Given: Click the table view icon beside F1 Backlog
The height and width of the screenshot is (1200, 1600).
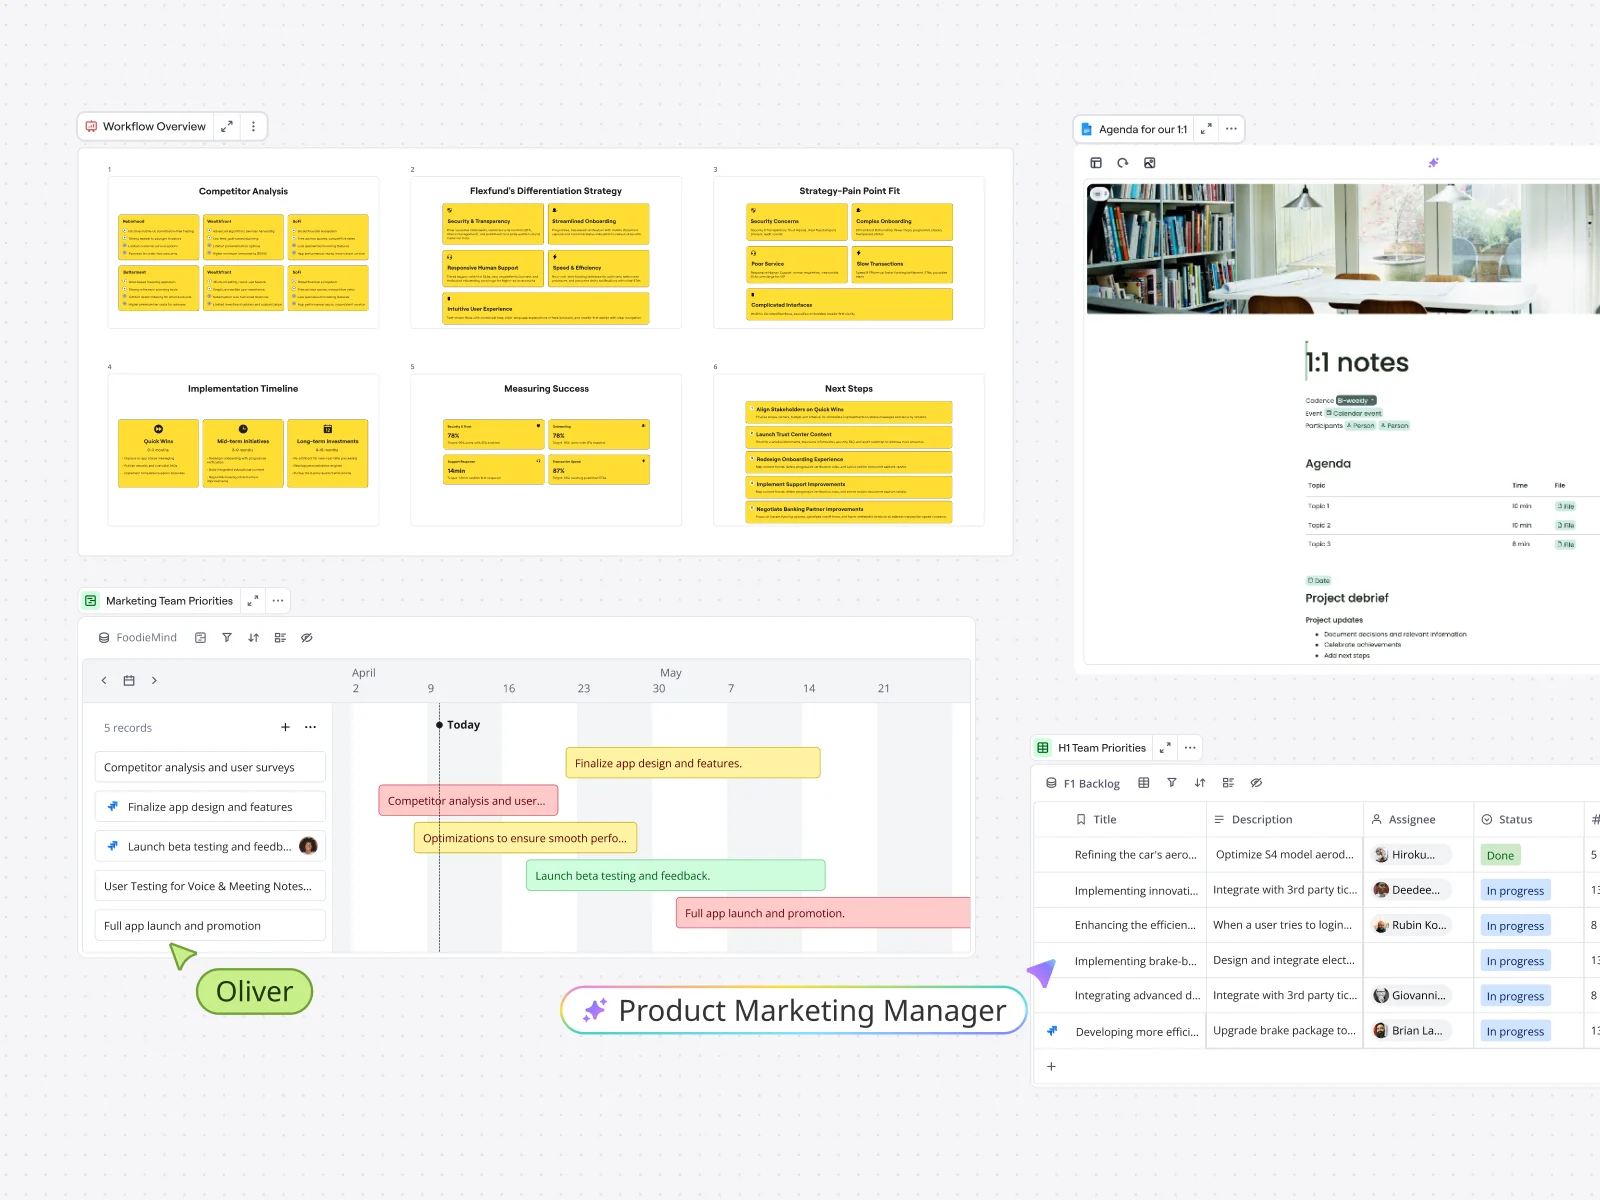Looking at the screenshot, I should coord(1144,783).
